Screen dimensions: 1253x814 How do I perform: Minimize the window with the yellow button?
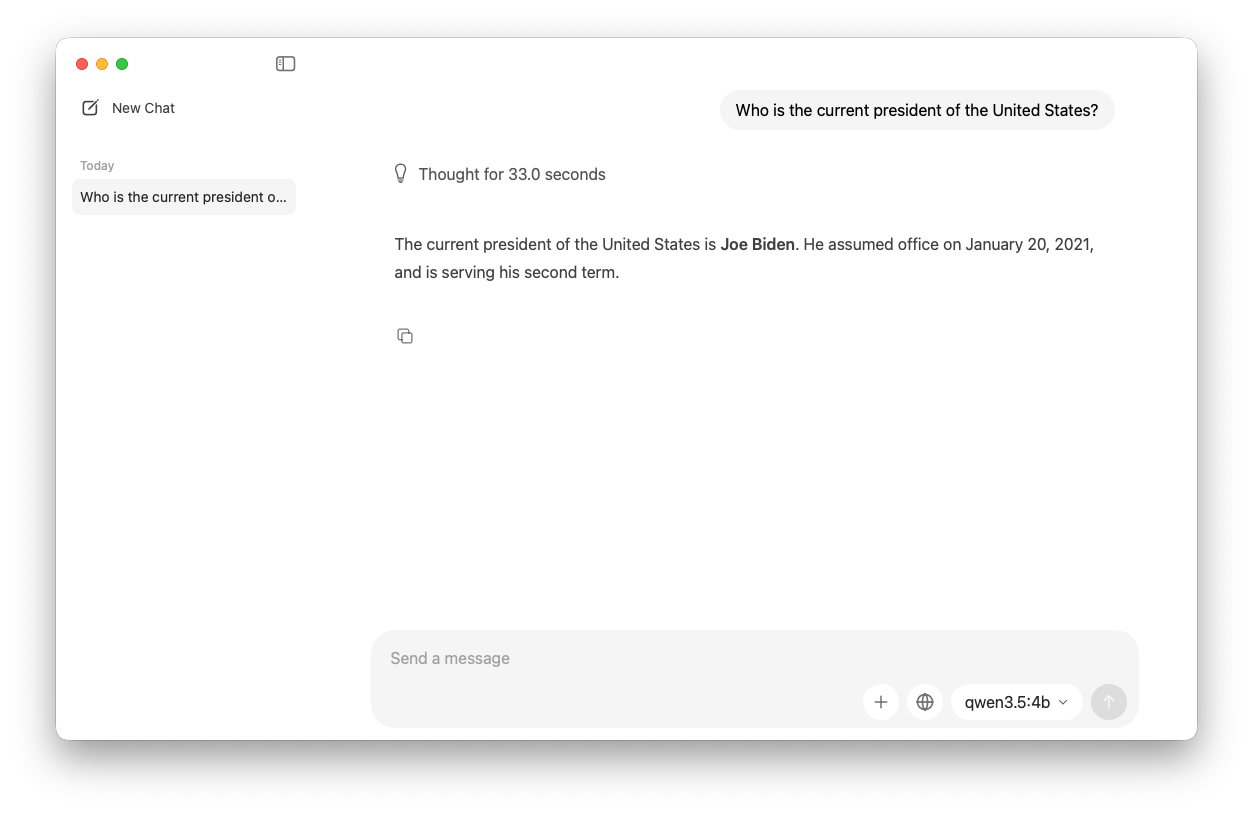[x=102, y=64]
